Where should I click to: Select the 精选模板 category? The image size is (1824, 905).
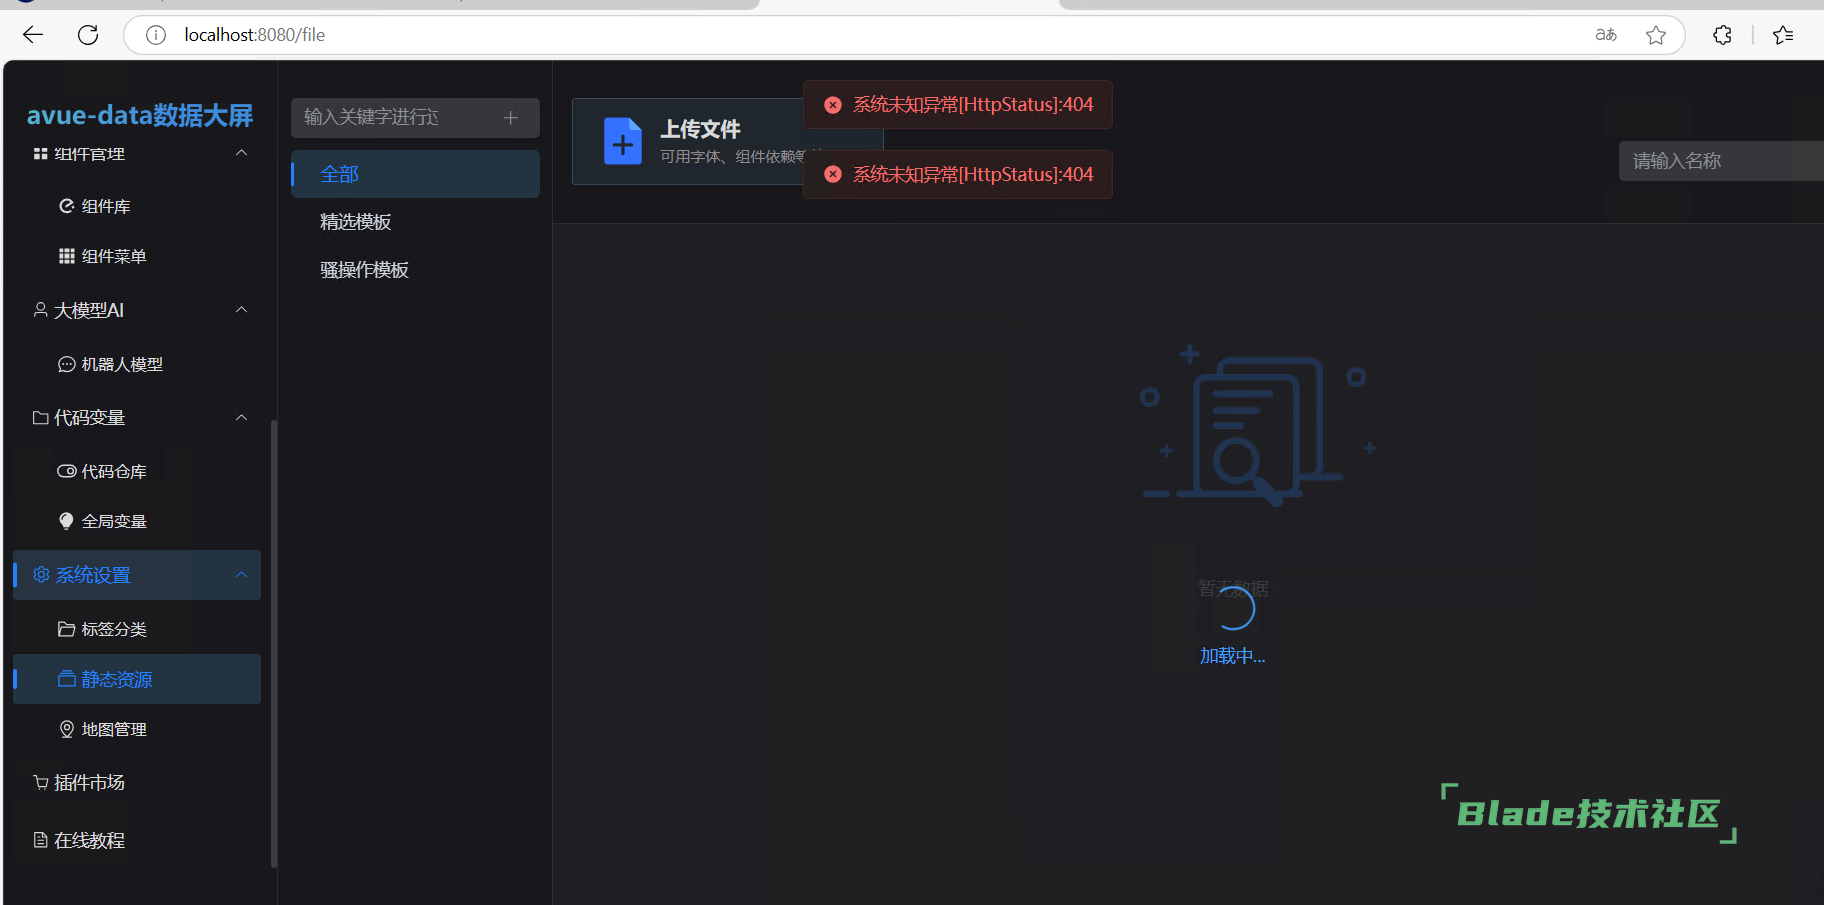[415, 222]
